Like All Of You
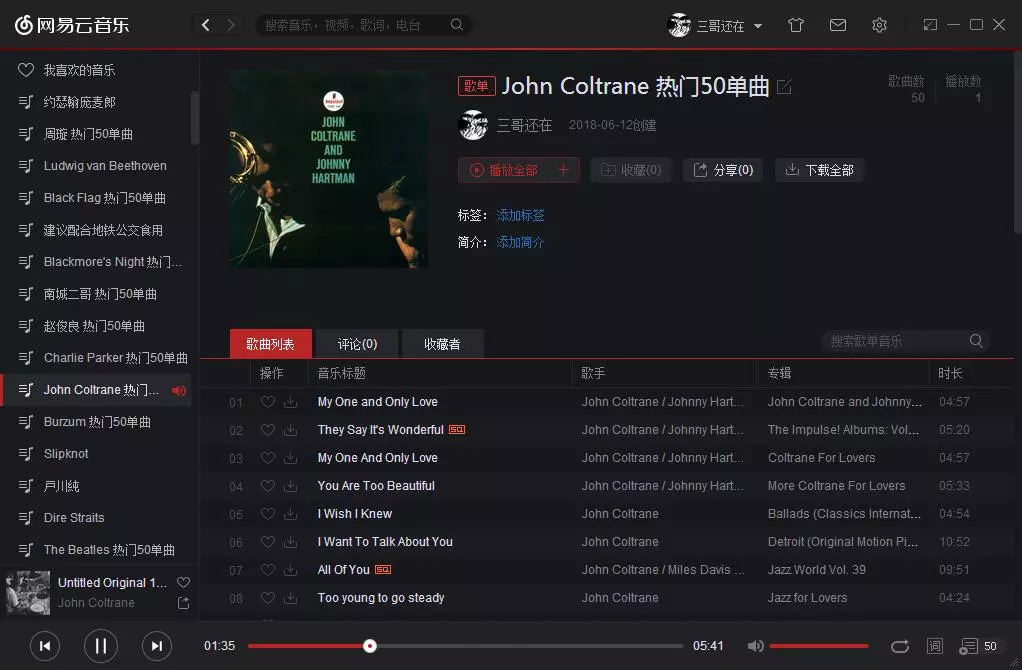The image size is (1022, 670). click(x=268, y=570)
